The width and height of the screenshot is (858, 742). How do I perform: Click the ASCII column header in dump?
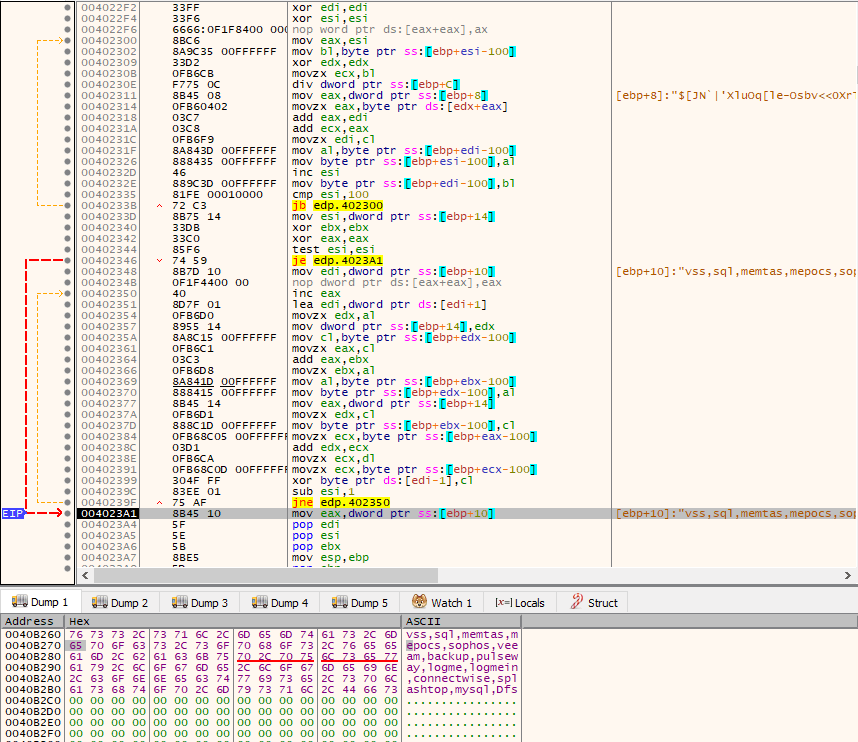(461, 621)
